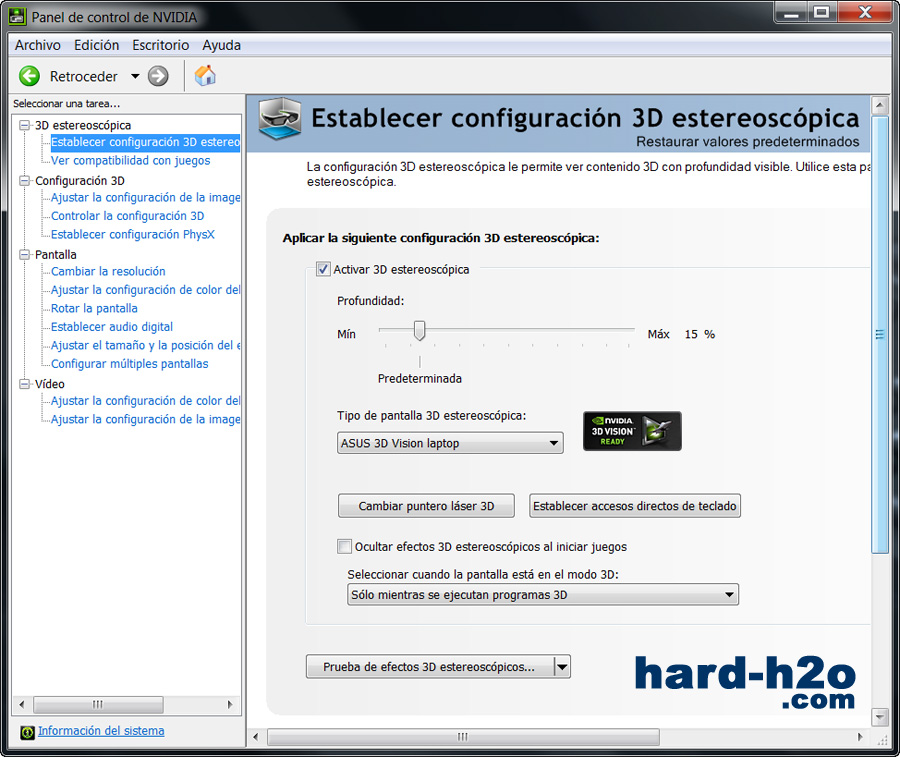Click Cambiar puntero láser 3D button
900x757 pixels.
click(426, 506)
